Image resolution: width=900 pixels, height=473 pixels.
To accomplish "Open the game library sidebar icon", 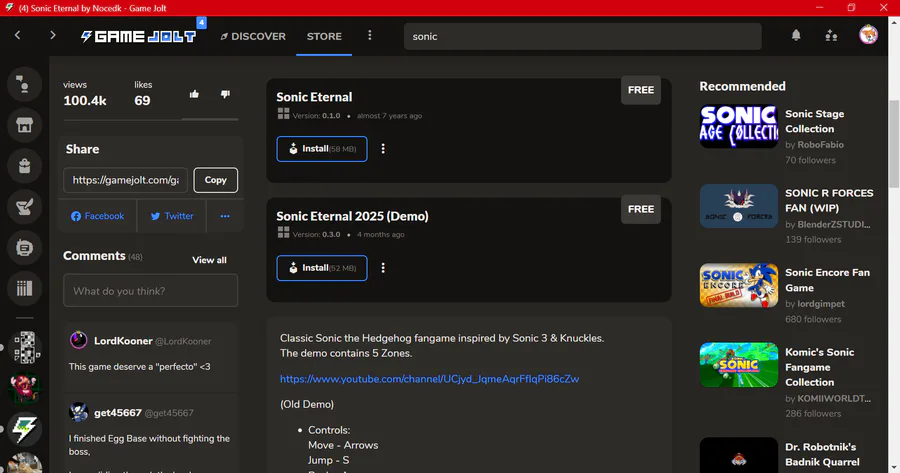I will (x=24, y=288).
